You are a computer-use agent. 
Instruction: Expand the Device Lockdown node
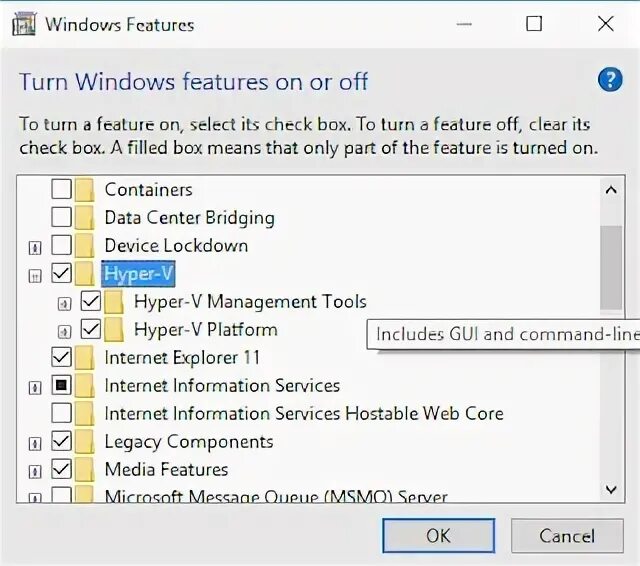click(35, 246)
